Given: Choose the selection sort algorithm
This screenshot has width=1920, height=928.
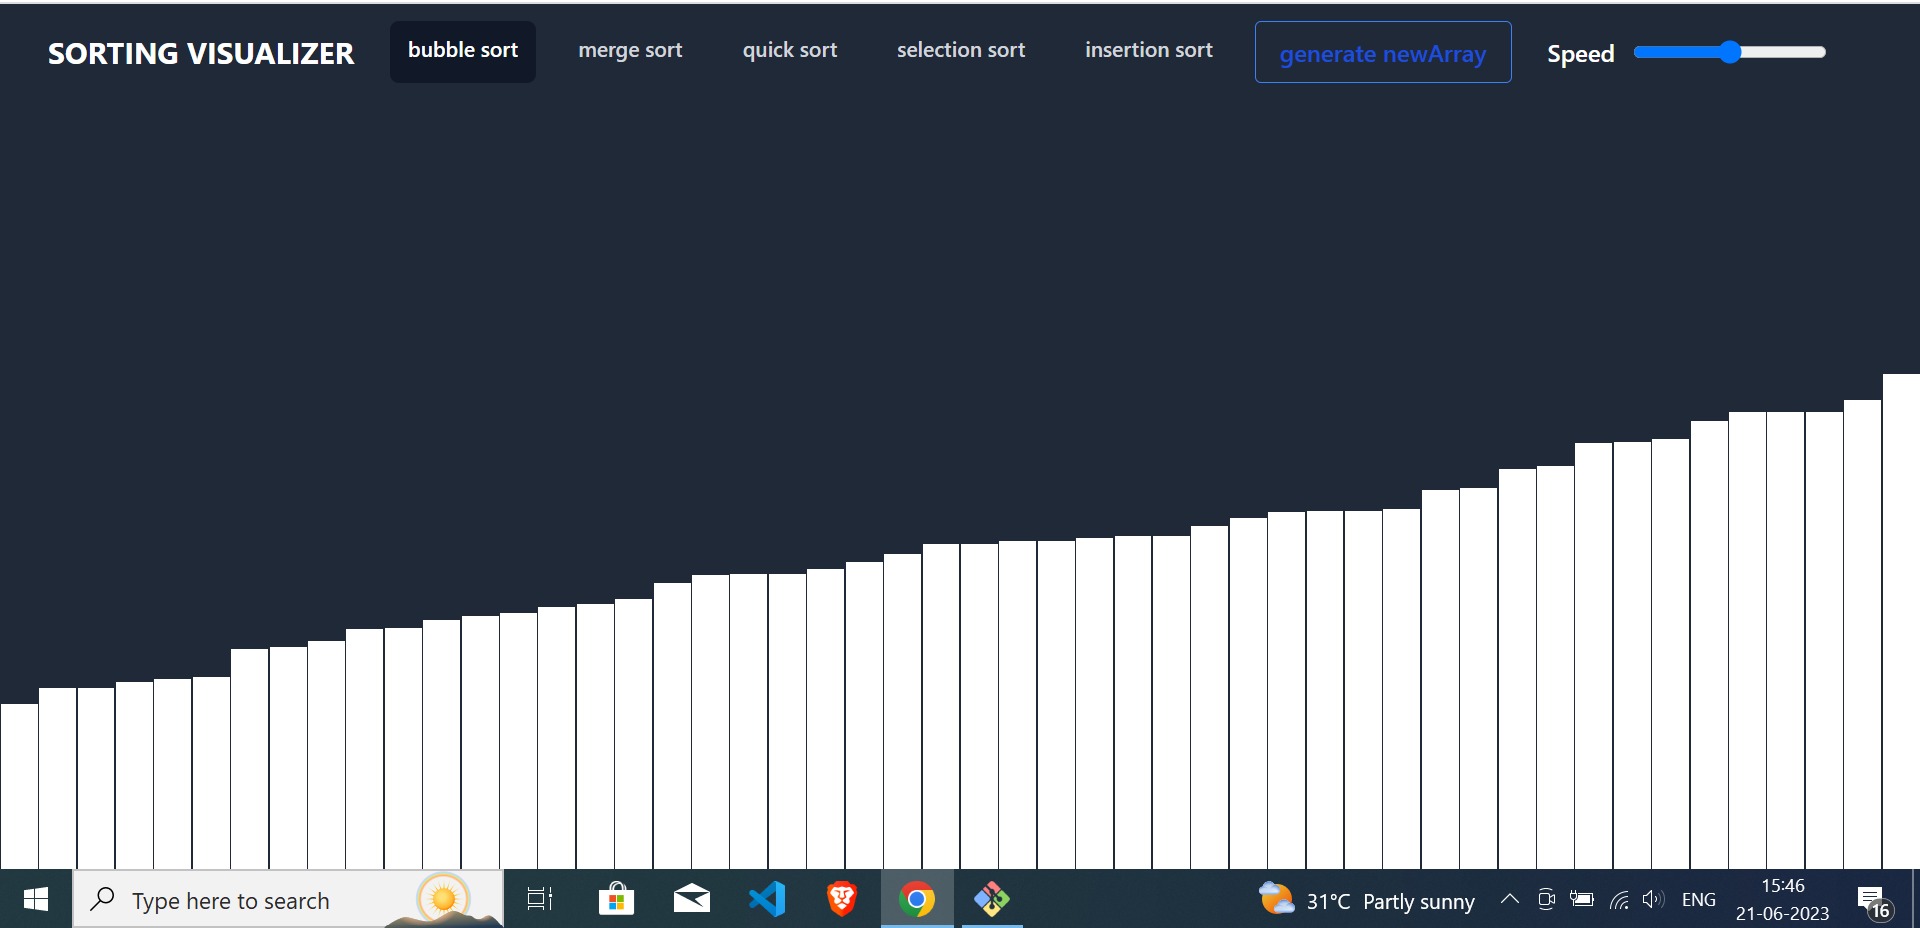Looking at the screenshot, I should coord(961,50).
